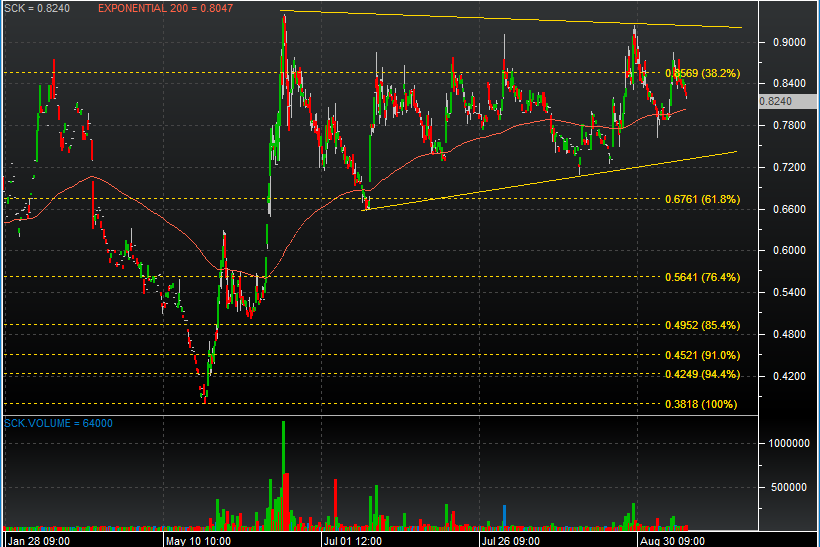Click the 0.5641 (76.4%) retracement label
820x547 pixels.
(x=702, y=277)
